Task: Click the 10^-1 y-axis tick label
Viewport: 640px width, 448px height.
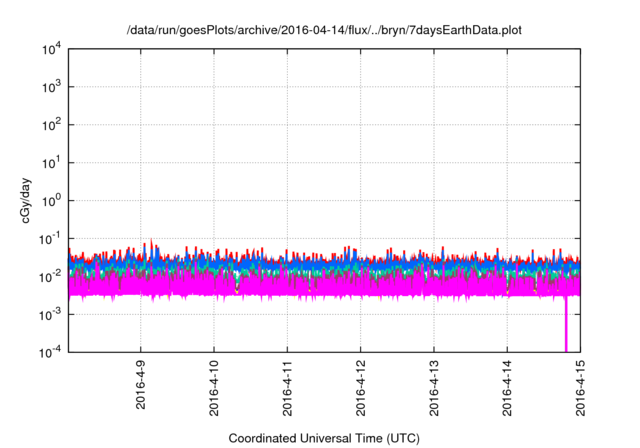Action: (x=50, y=239)
